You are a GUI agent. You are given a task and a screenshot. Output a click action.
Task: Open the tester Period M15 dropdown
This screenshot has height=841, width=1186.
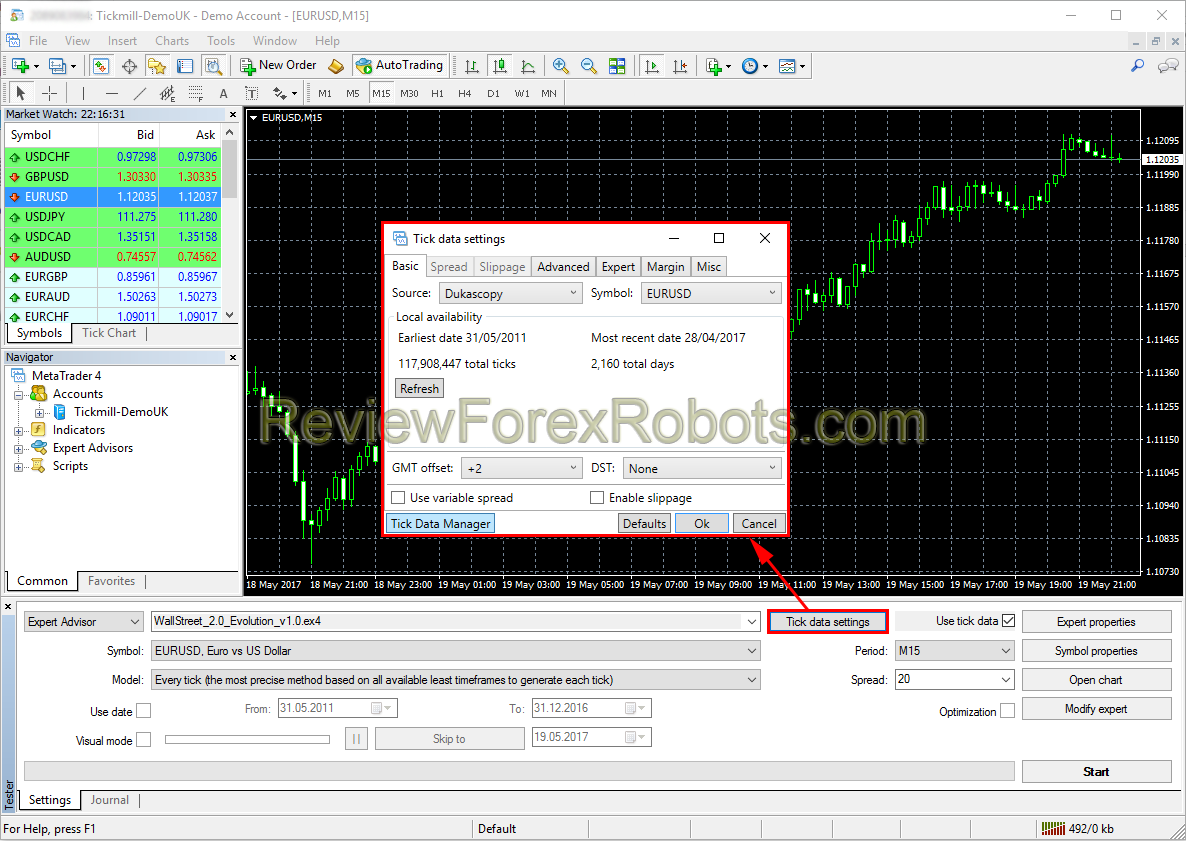click(x=955, y=650)
